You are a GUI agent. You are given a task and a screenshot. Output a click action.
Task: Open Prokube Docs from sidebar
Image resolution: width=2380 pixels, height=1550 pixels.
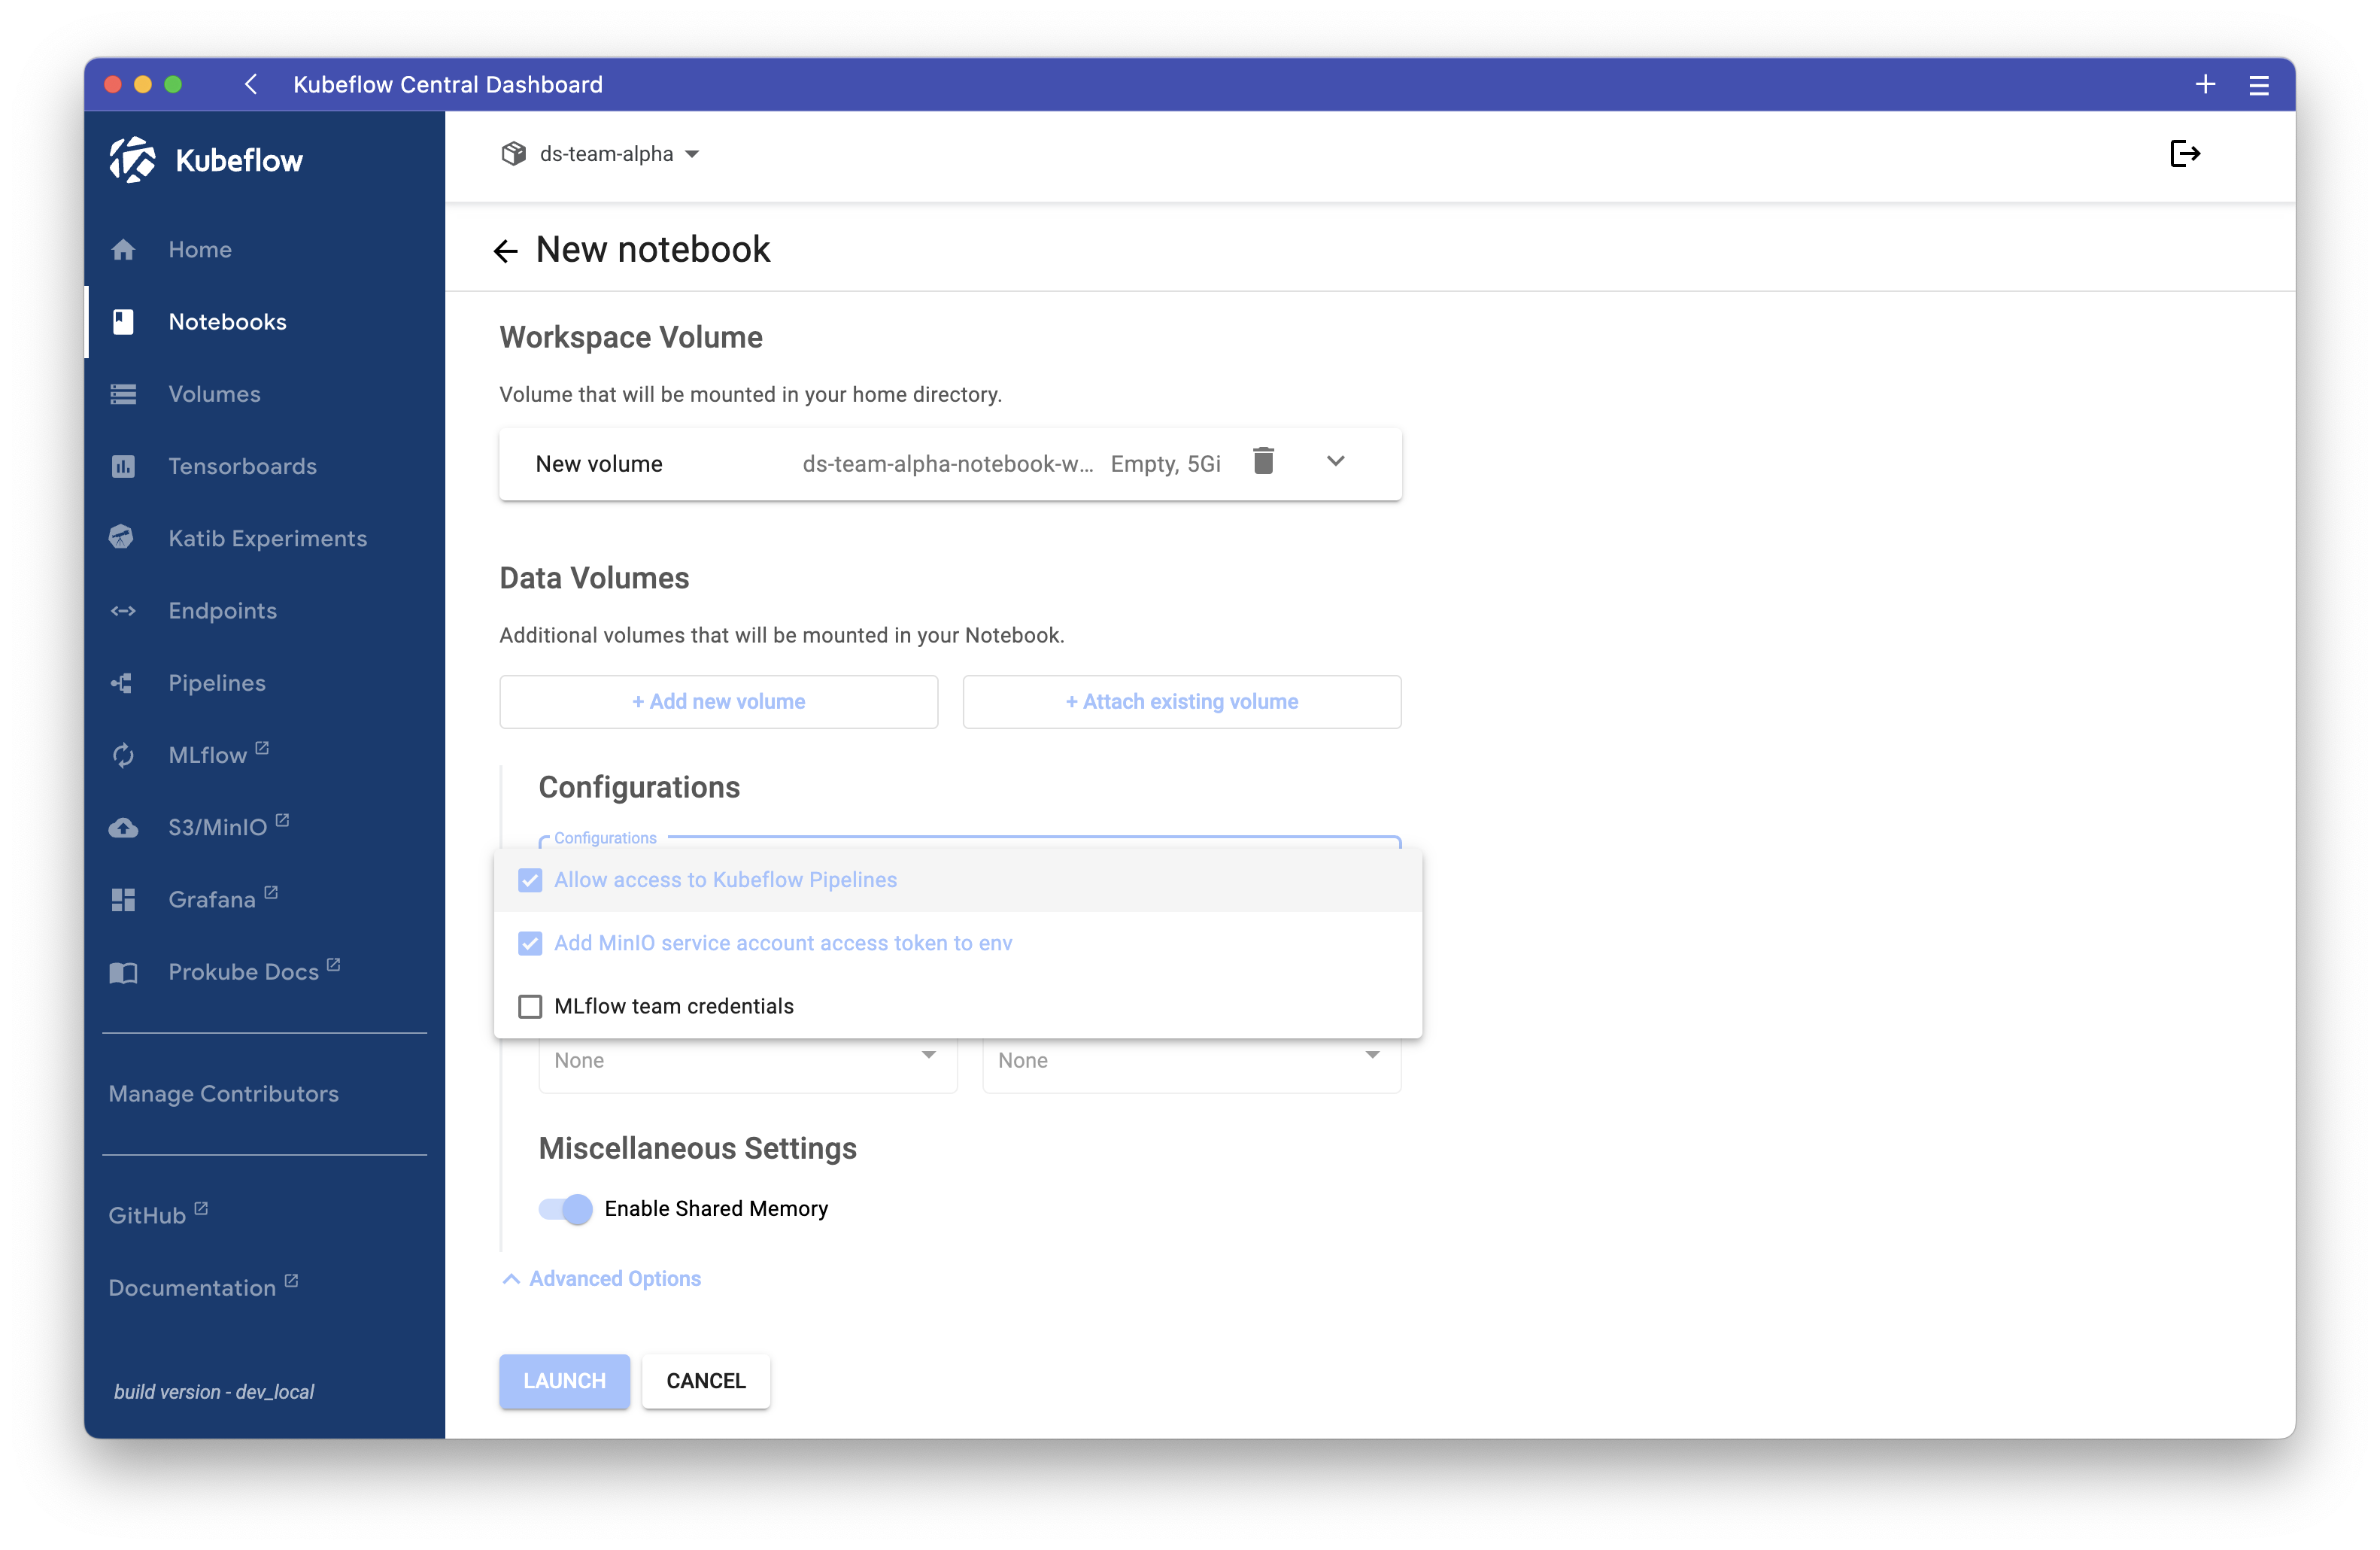pyautogui.click(x=123, y=971)
